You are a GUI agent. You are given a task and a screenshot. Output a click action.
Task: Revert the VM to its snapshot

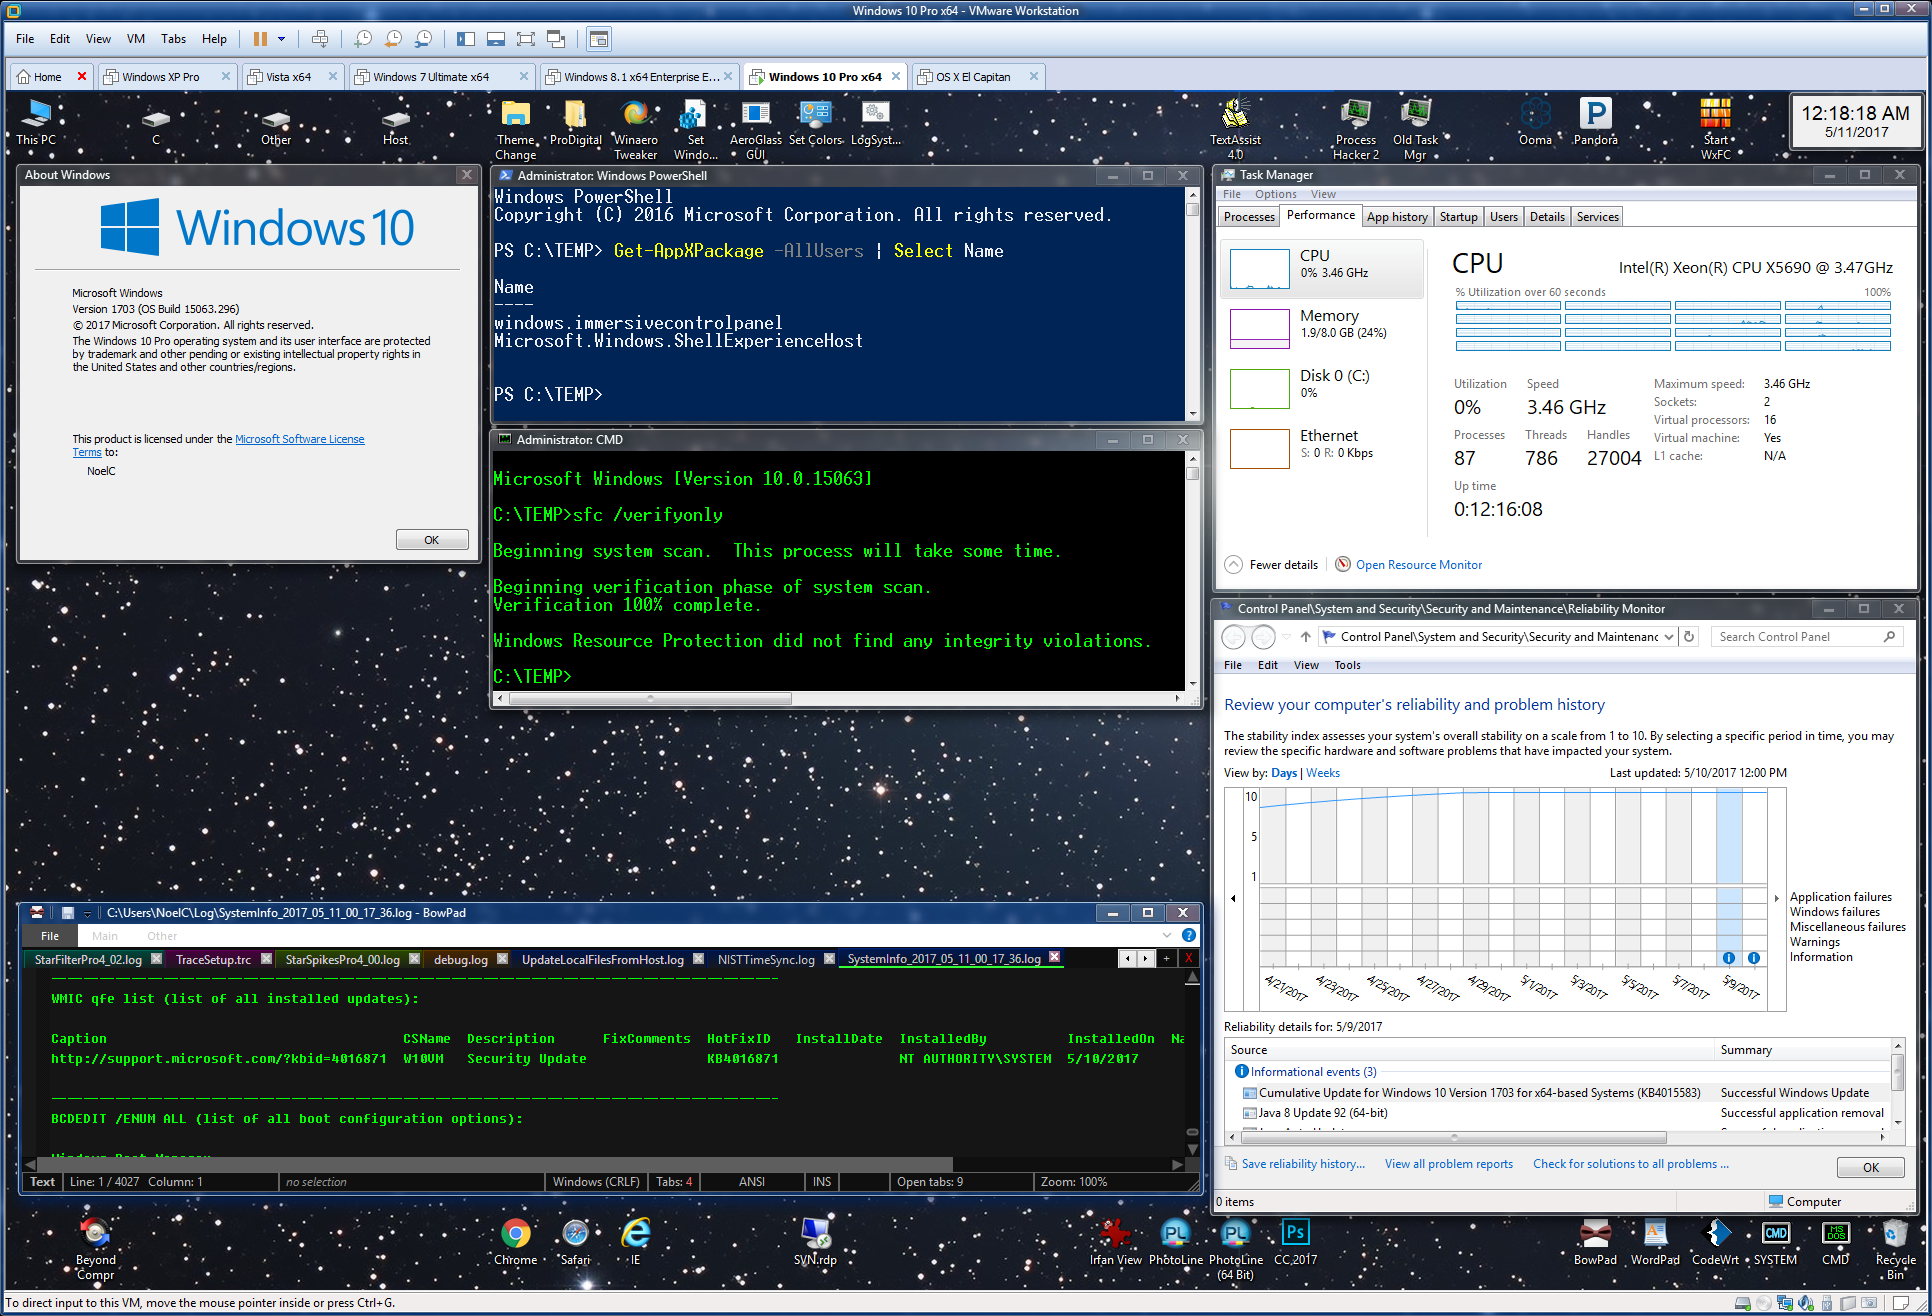coord(394,39)
